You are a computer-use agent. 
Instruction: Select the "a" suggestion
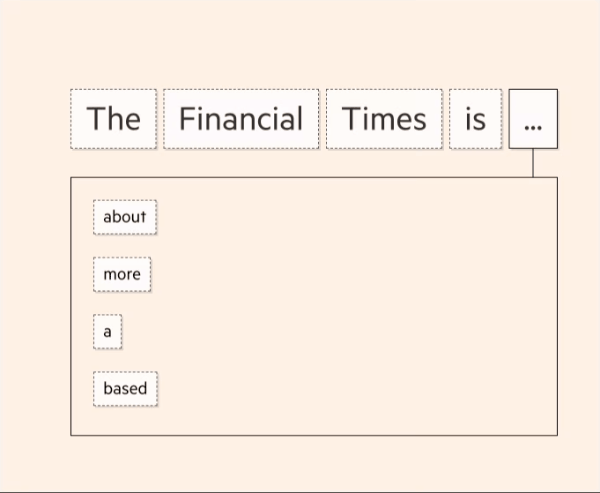pyautogui.click(x=107, y=331)
